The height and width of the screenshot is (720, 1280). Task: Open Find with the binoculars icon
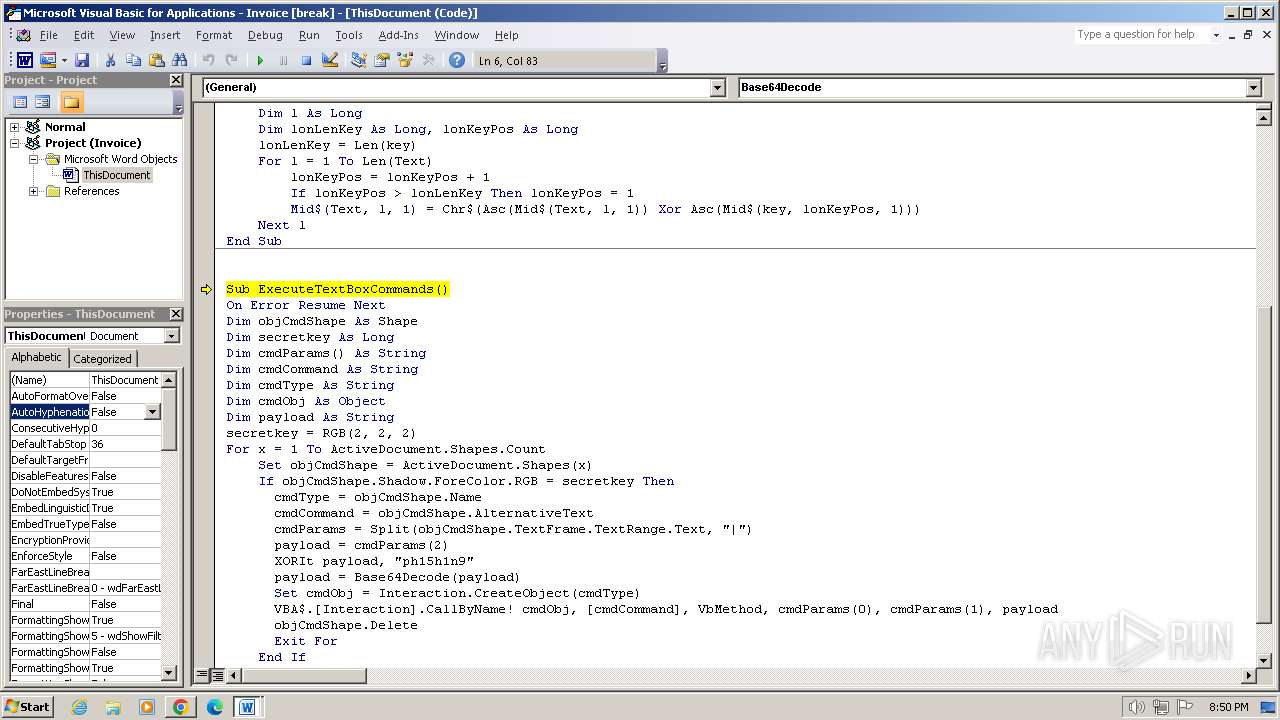tap(180, 61)
